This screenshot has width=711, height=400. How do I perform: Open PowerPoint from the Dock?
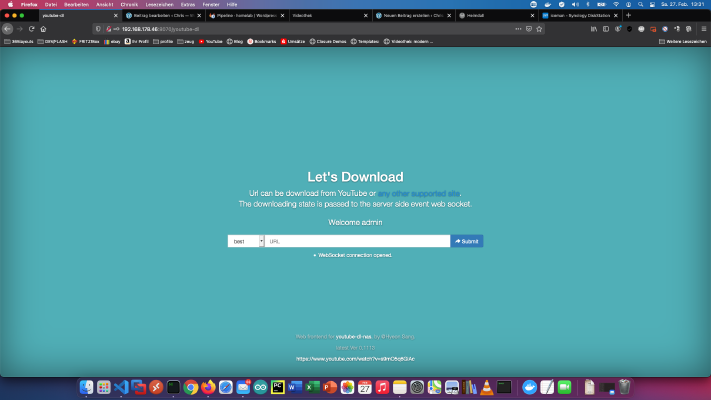tap(330, 387)
